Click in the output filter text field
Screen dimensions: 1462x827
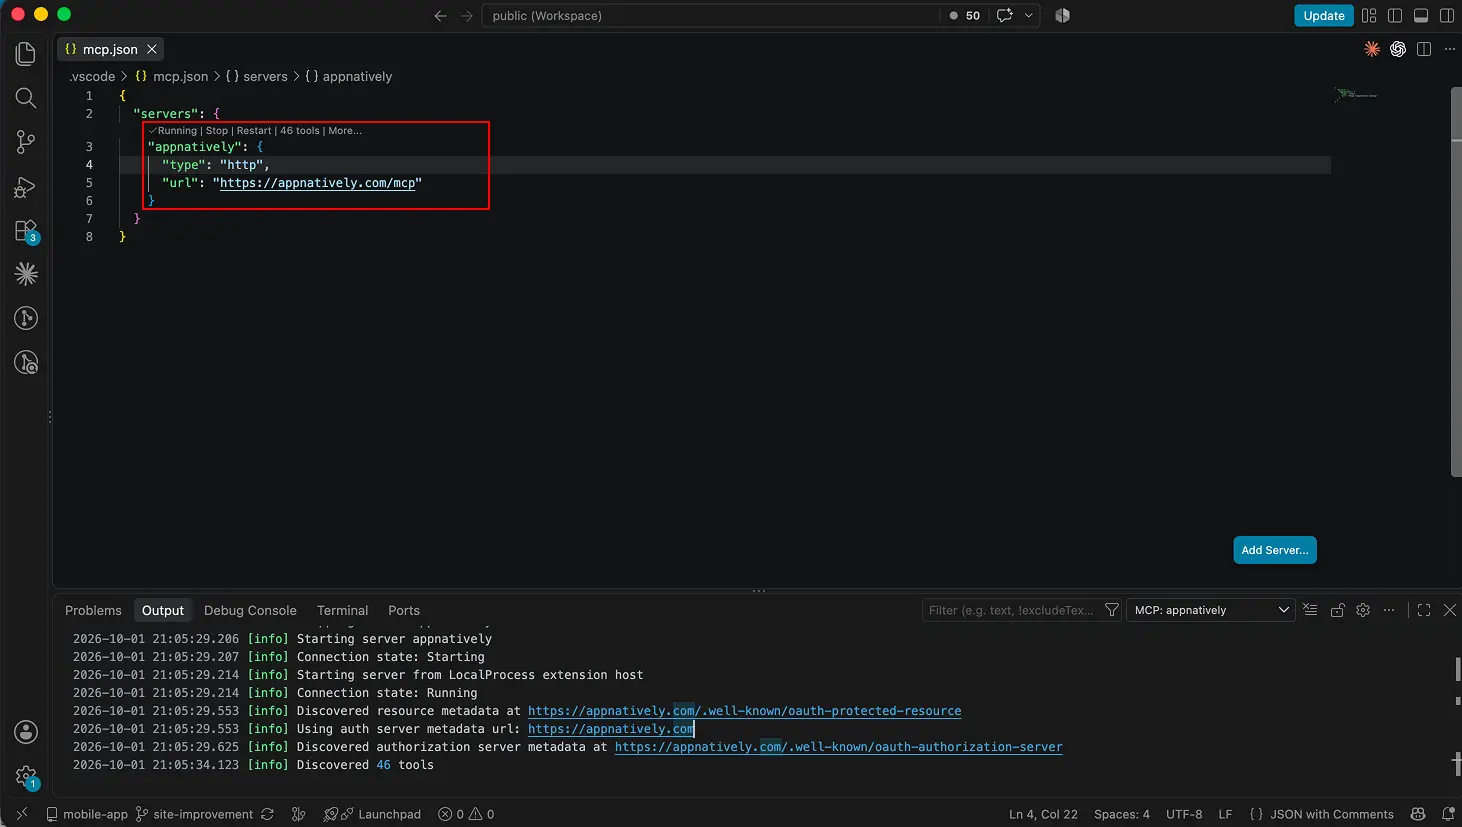pos(1011,610)
